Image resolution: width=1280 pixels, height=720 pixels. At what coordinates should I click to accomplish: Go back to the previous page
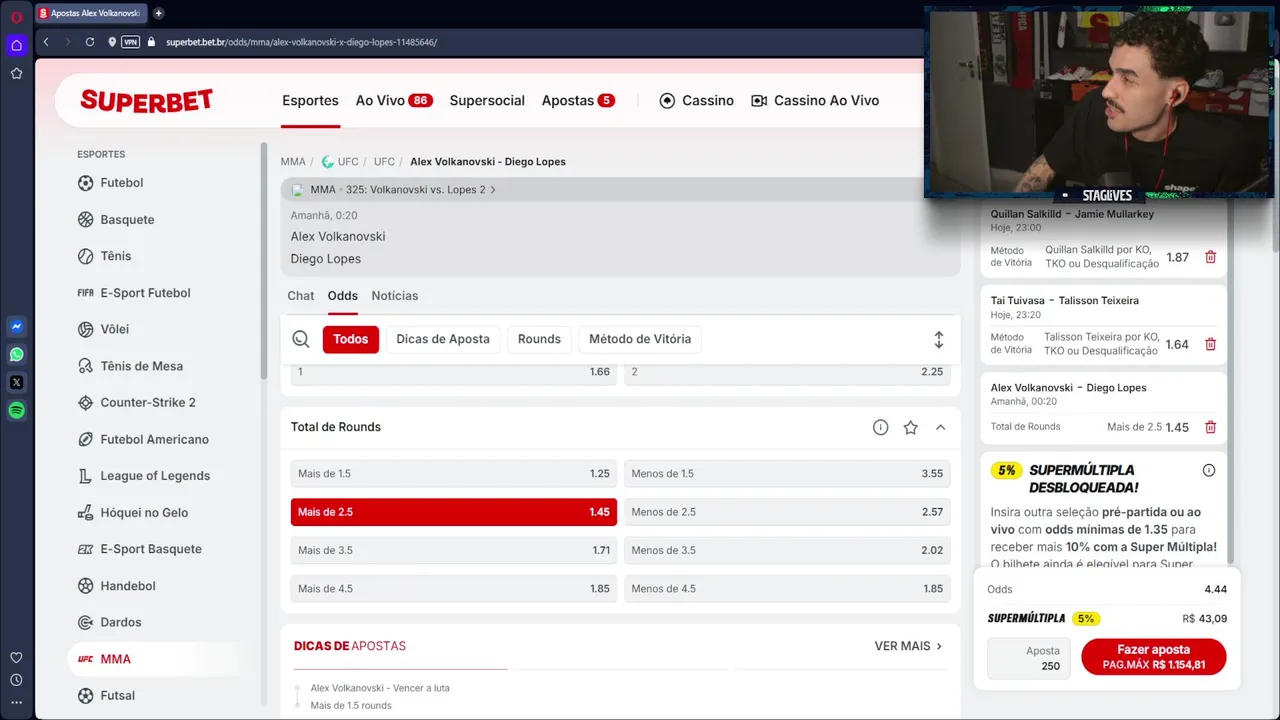point(46,42)
